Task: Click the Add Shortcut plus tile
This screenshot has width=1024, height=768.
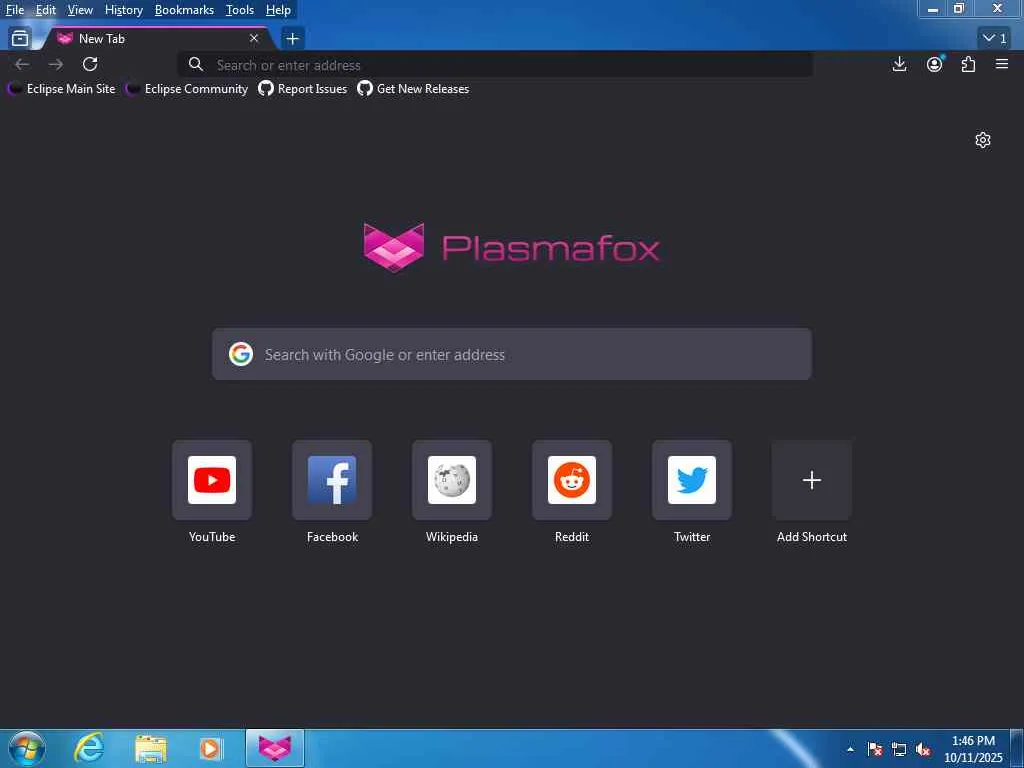Action: click(812, 480)
